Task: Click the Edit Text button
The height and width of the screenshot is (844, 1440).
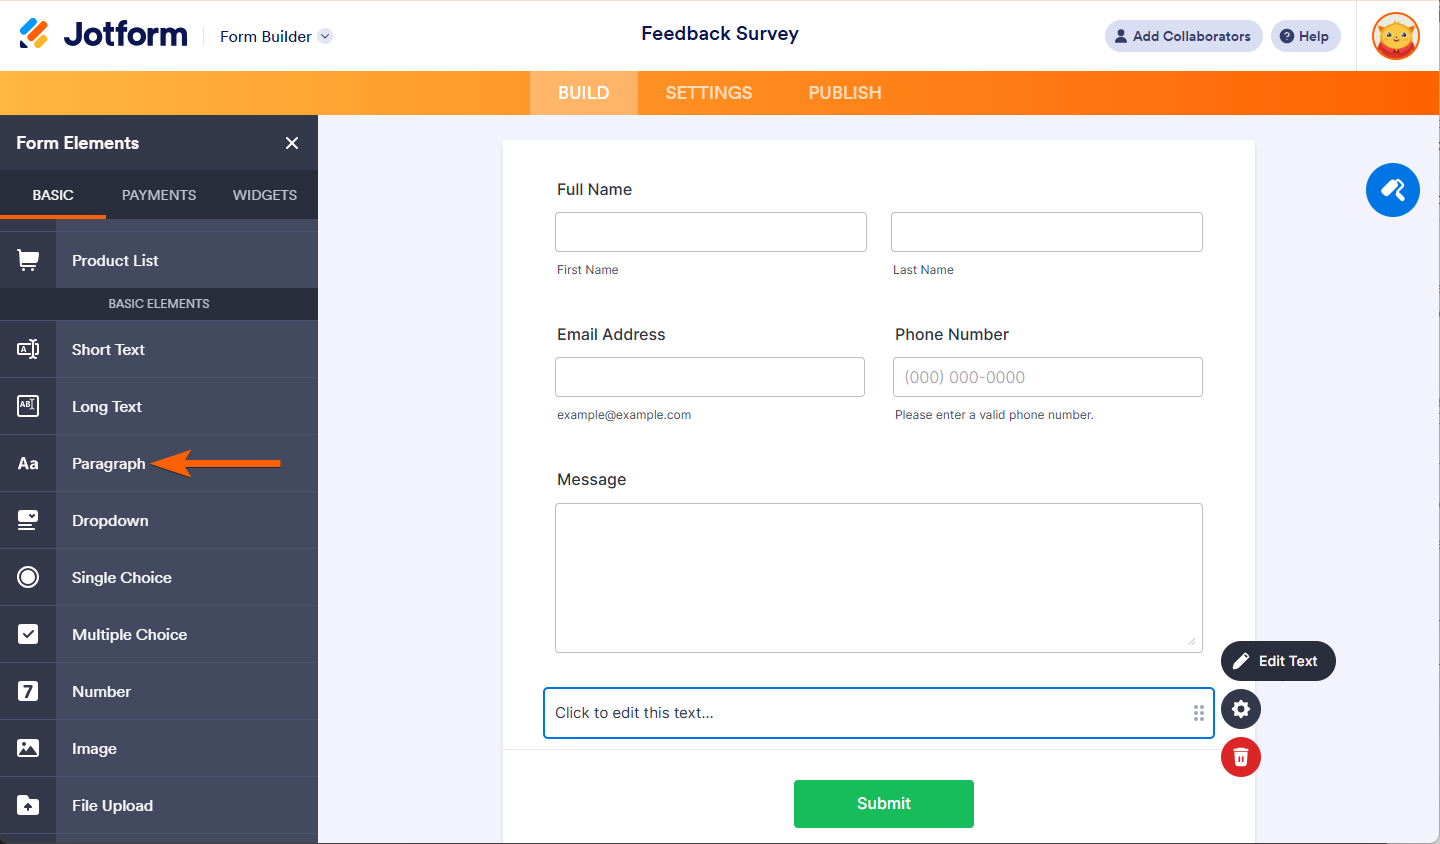Action: click(1277, 661)
